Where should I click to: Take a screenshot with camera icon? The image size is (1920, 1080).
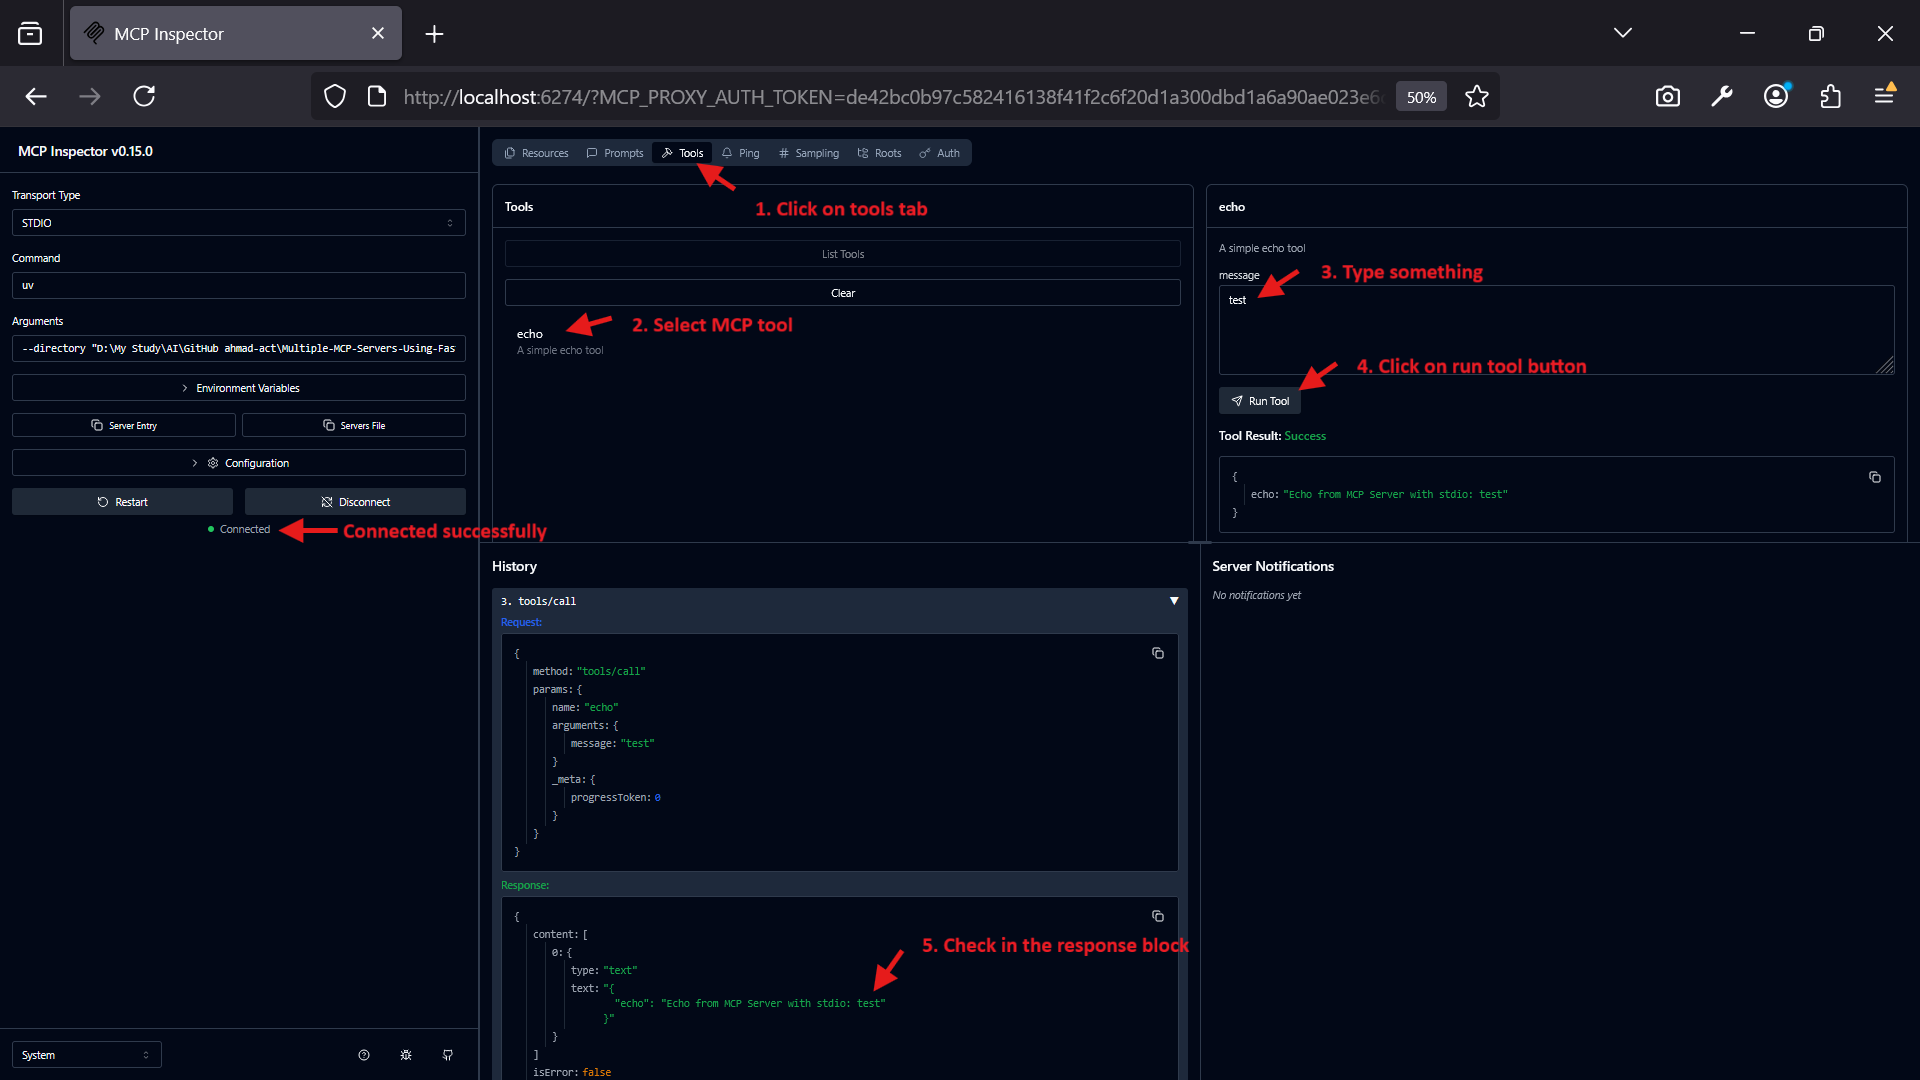tap(1668, 96)
